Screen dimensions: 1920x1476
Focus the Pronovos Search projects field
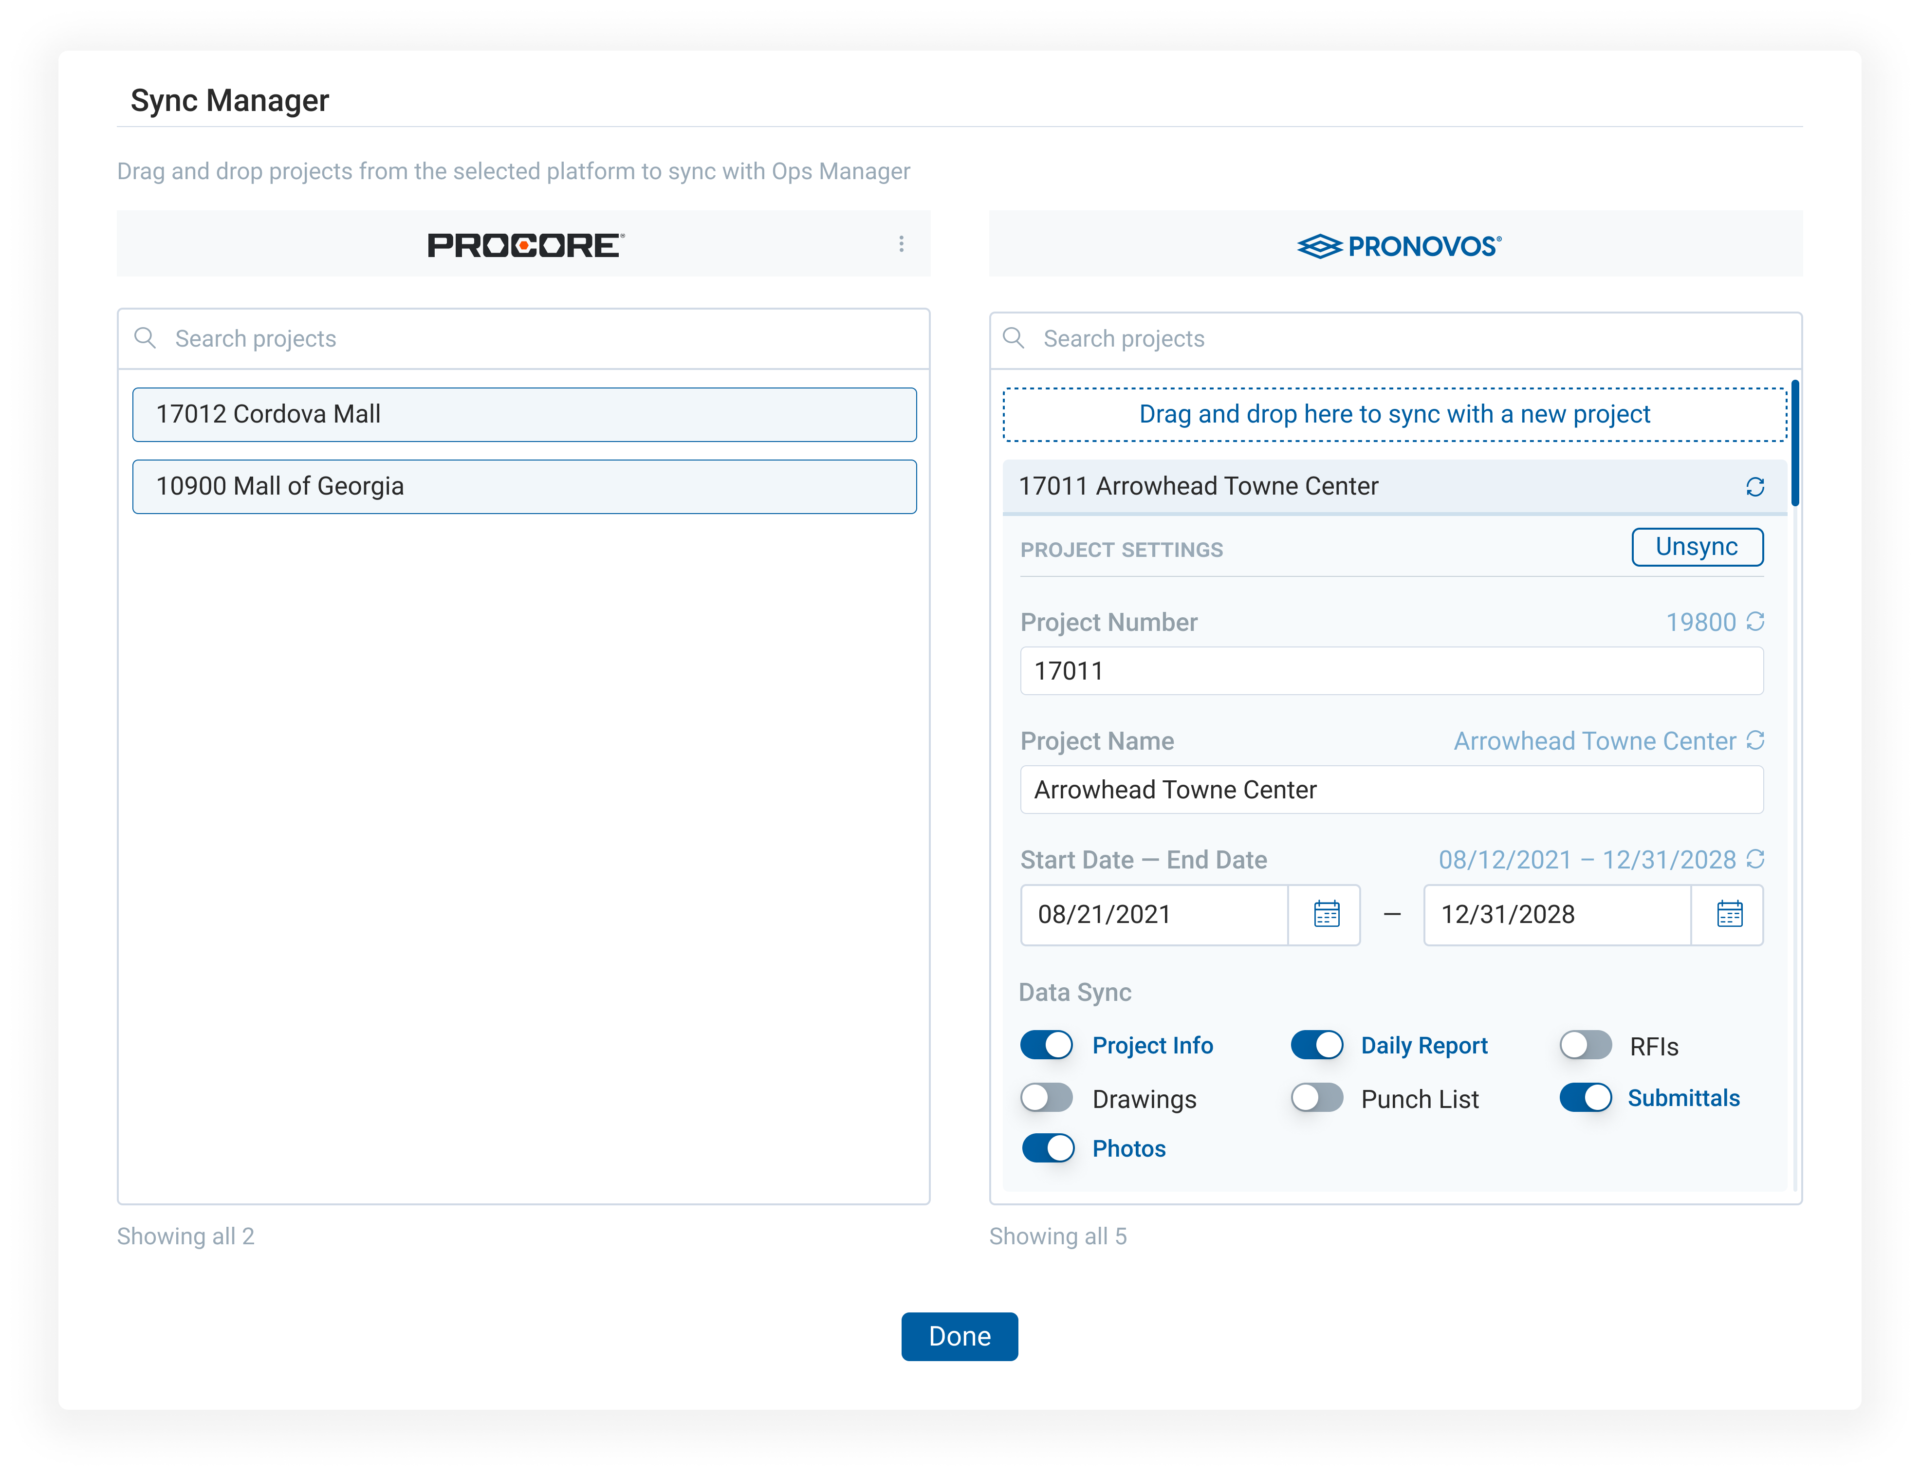click(1396, 339)
